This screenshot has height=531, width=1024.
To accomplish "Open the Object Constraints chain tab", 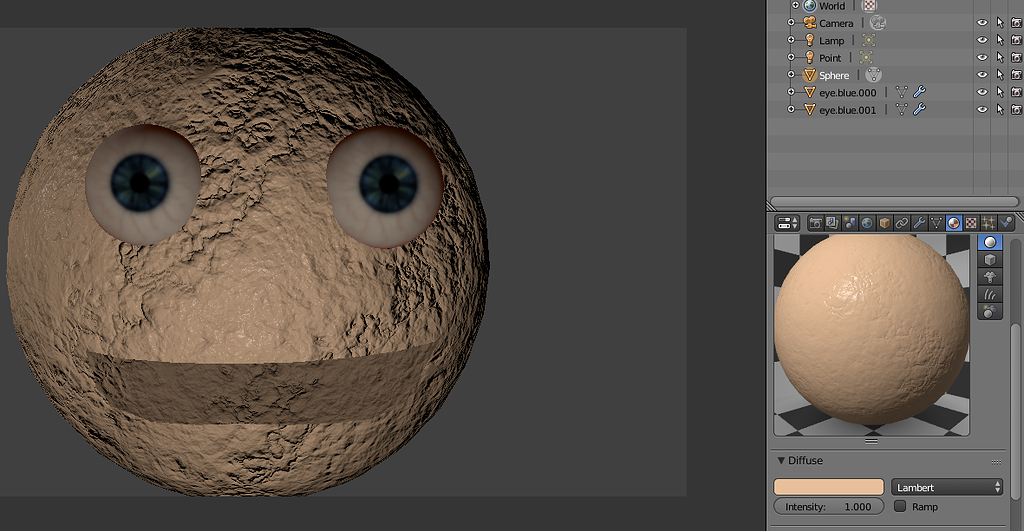I will (902, 223).
